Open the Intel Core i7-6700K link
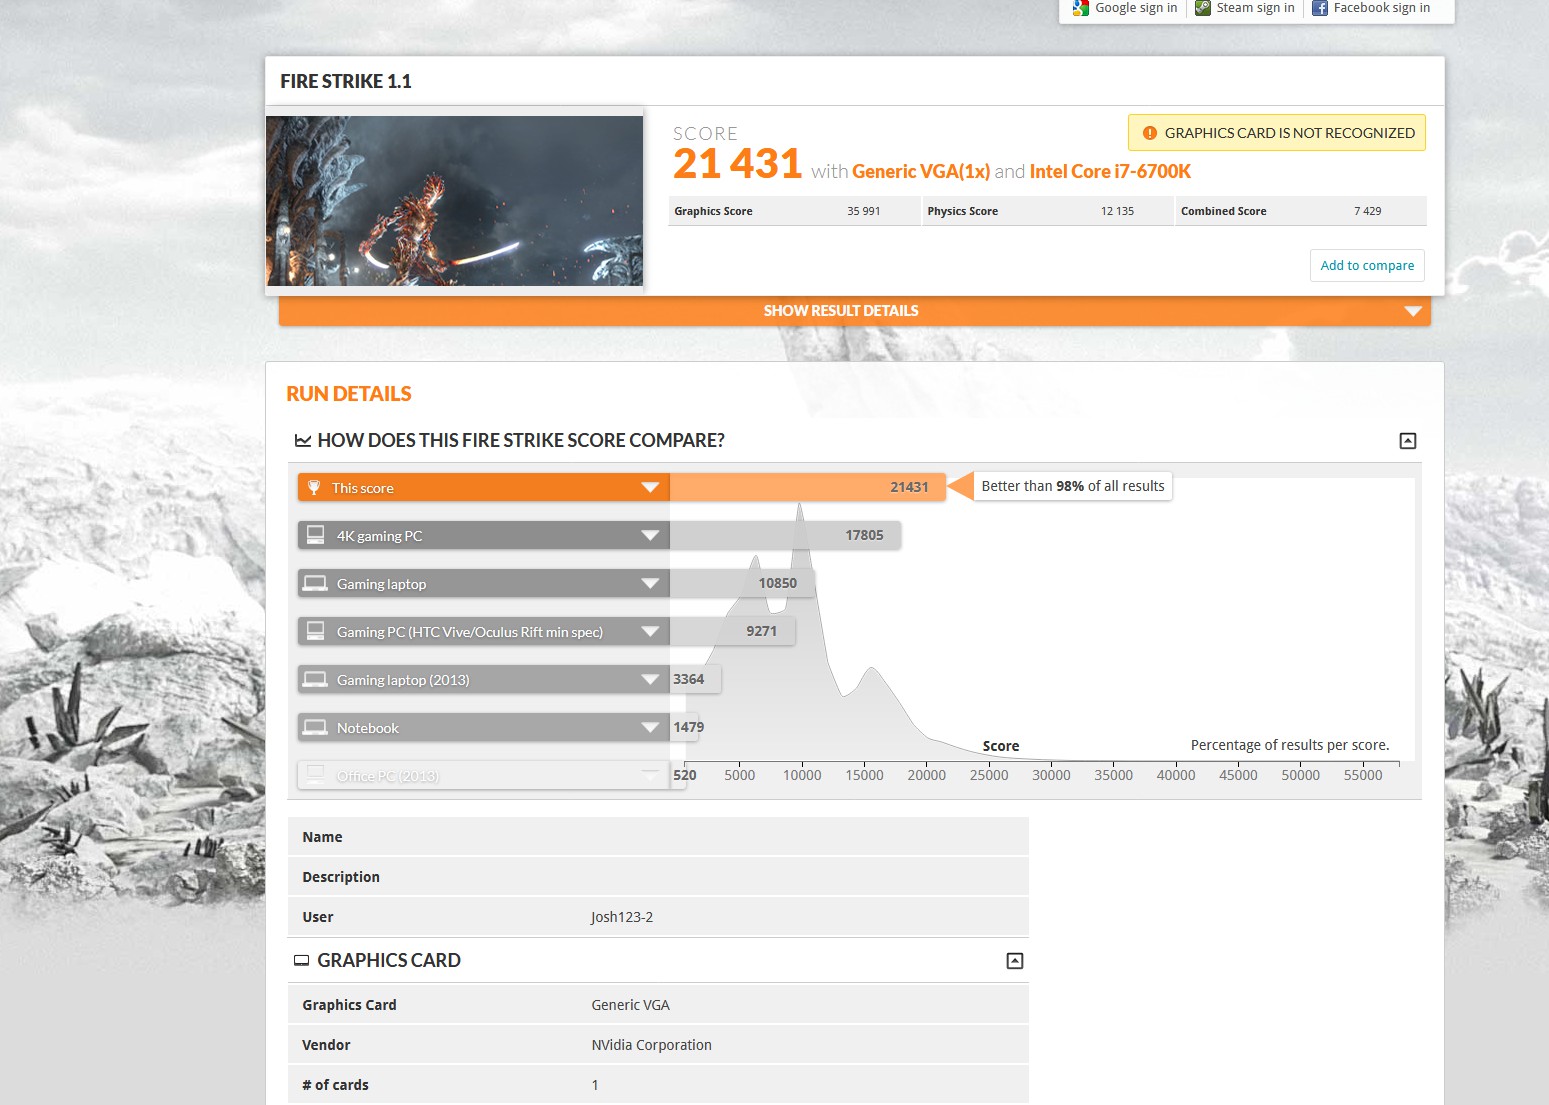Image resolution: width=1549 pixels, height=1105 pixels. coord(1110,171)
